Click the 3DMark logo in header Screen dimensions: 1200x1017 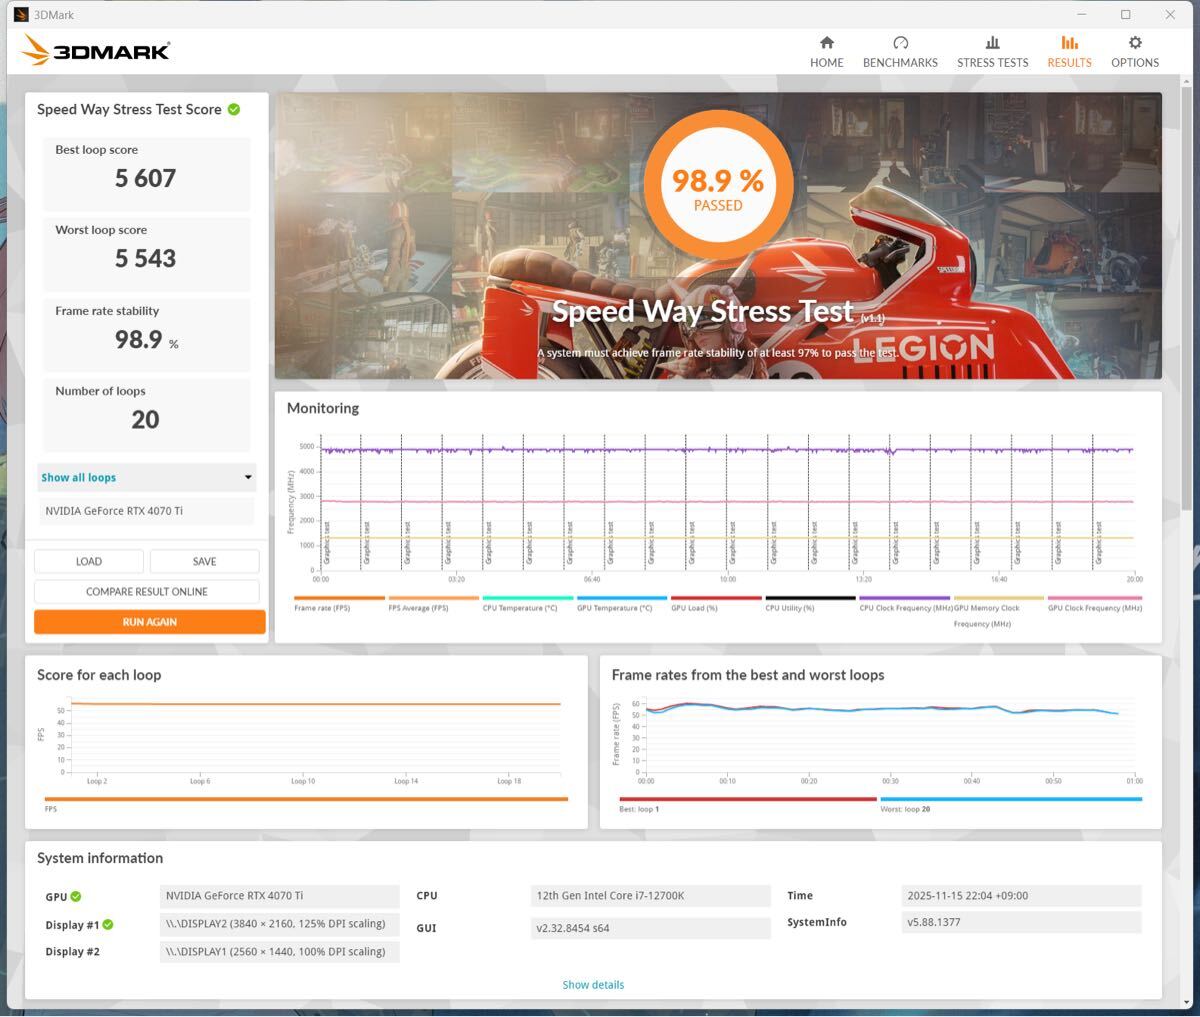(x=96, y=51)
